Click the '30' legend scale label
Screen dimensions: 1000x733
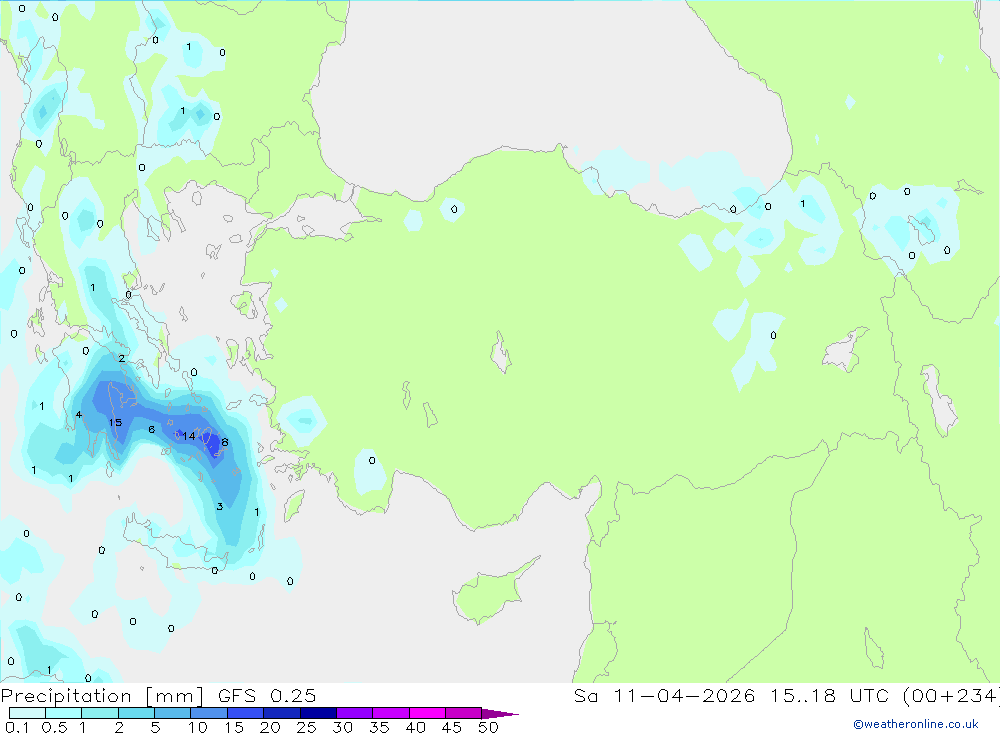click(342, 727)
